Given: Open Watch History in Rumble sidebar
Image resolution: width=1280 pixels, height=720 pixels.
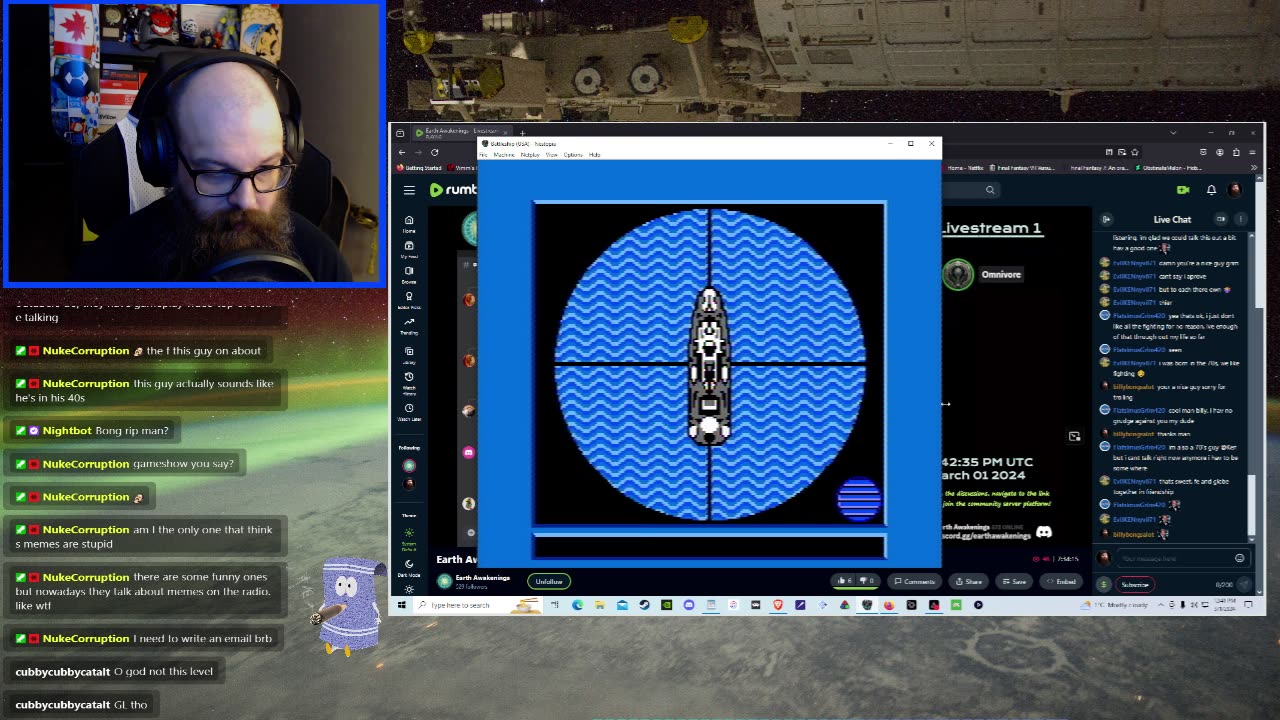Looking at the screenshot, I should (409, 382).
